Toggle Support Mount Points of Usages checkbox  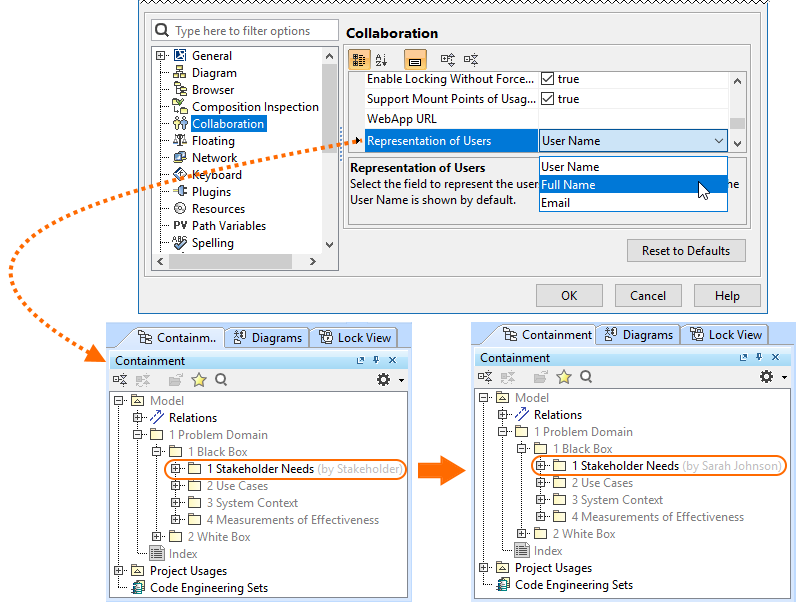tap(547, 98)
